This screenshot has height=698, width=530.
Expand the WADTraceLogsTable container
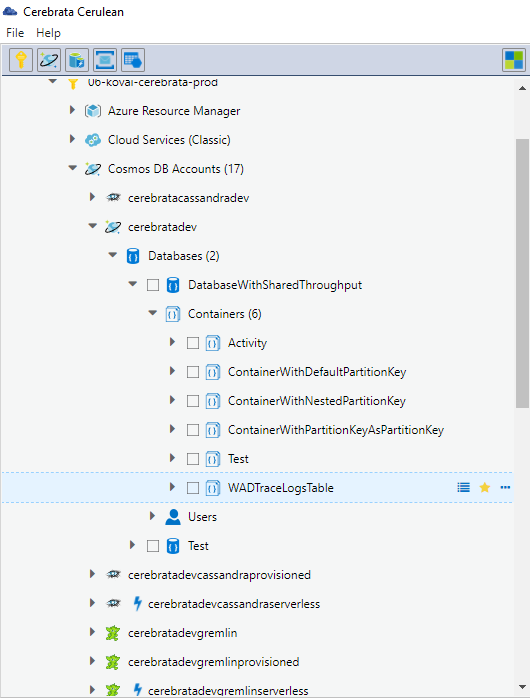tap(172, 487)
